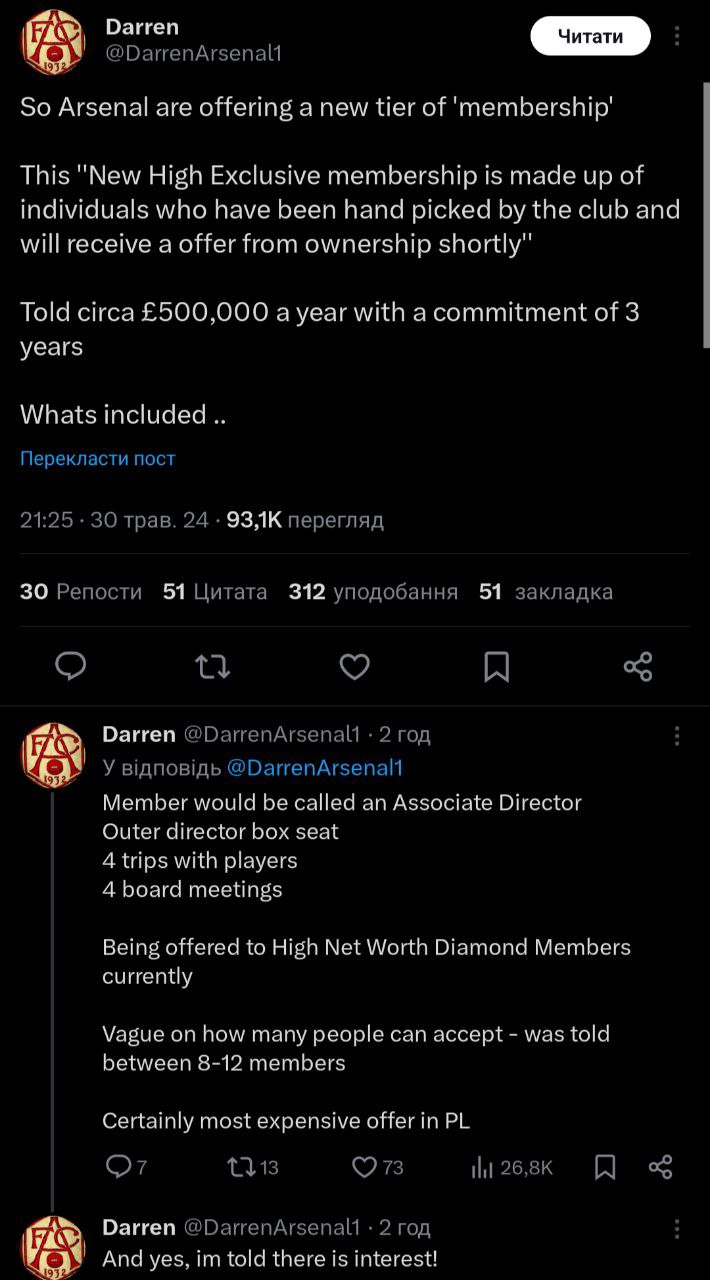Viewport: 710px width, 1280px height.
Task: View the 51 Цитата quotes list
Action: pyautogui.click(x=215, y=592)
